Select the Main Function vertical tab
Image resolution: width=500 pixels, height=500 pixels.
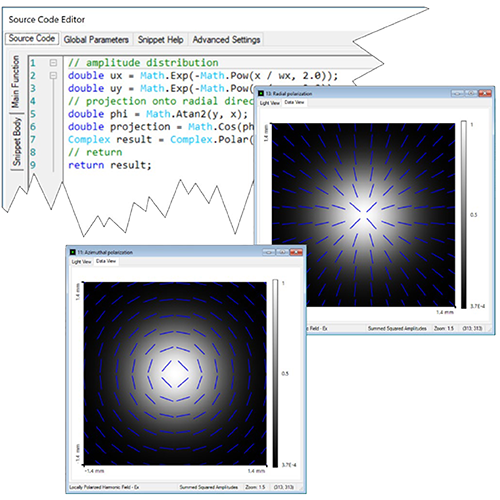(x=16, y=82)
